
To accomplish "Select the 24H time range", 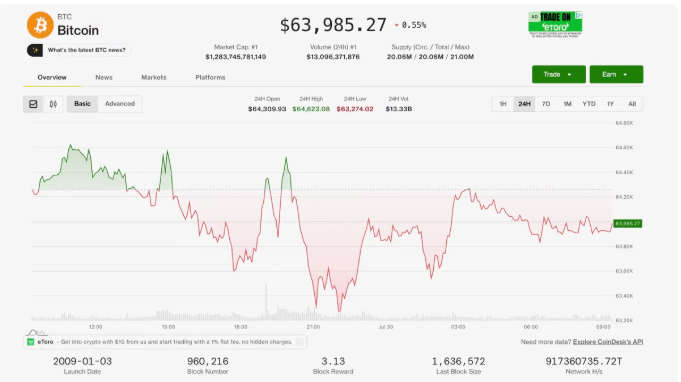I will 524,104.
